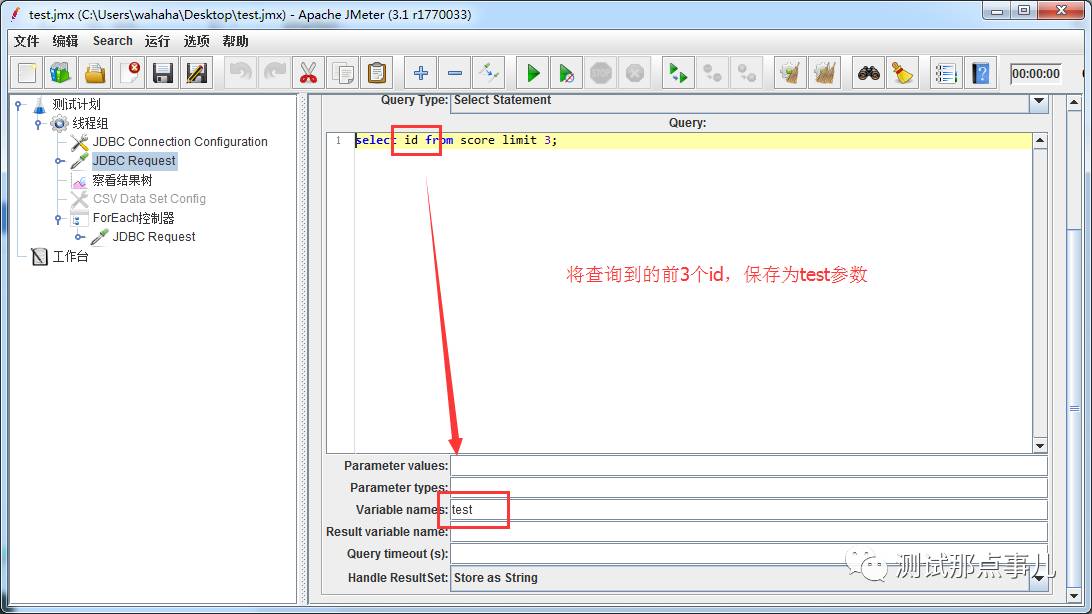
Task: Click the Parameter values field
Action: (749, 466)
